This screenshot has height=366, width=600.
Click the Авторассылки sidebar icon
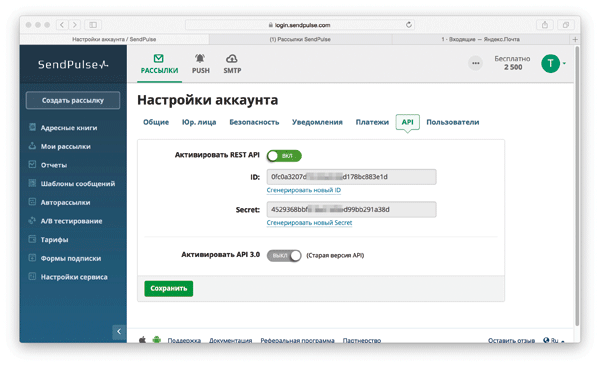pos(33,202)
